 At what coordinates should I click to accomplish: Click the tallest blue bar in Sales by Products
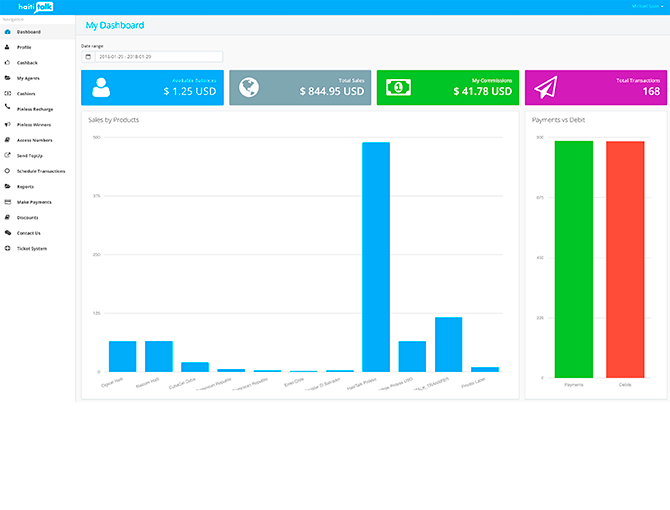tap(376, 257)
